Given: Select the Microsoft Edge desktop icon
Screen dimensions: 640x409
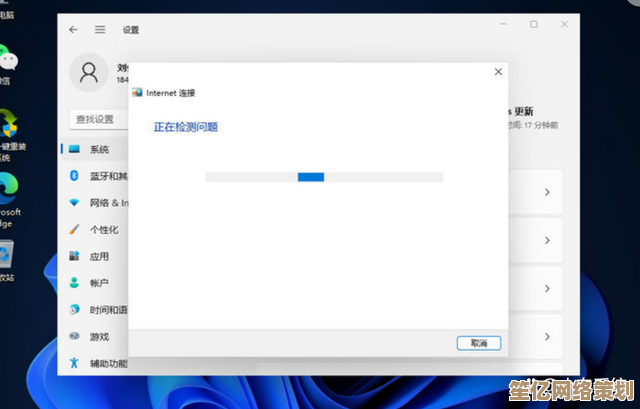Looking at the screenshot, I should (x=9, y=186).
